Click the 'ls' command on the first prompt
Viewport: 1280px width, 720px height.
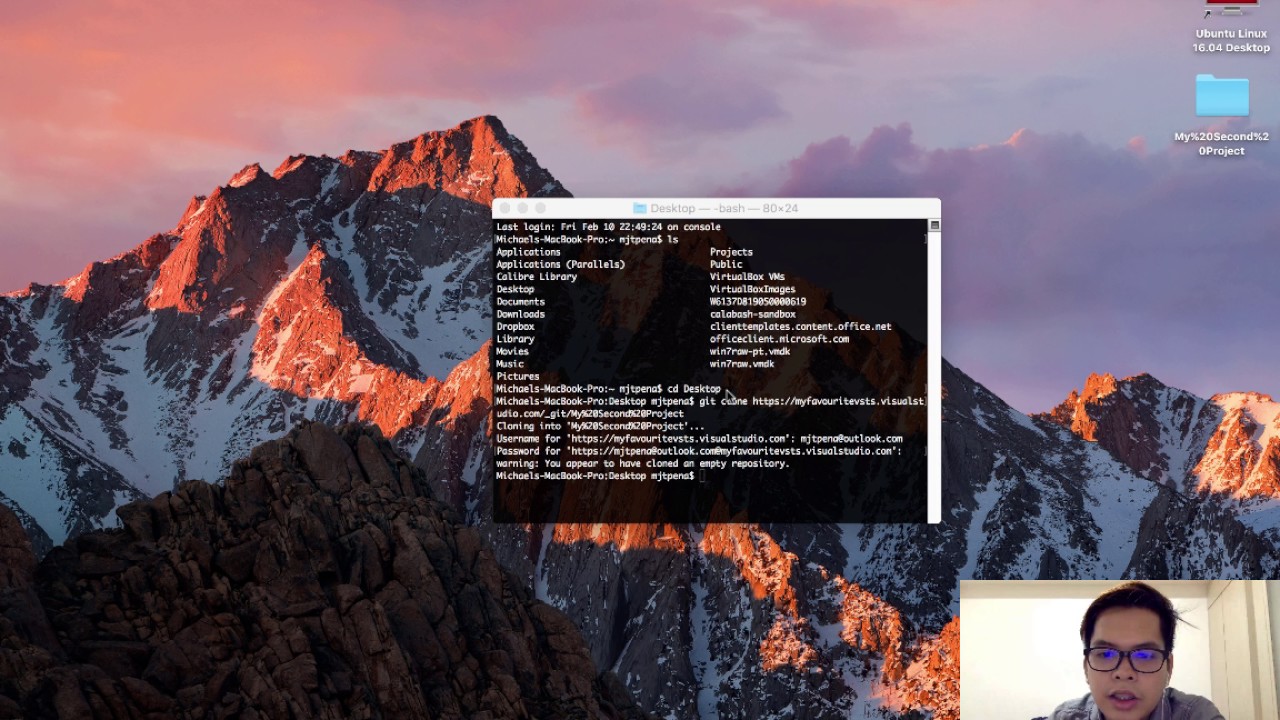[x=672, y=240]
